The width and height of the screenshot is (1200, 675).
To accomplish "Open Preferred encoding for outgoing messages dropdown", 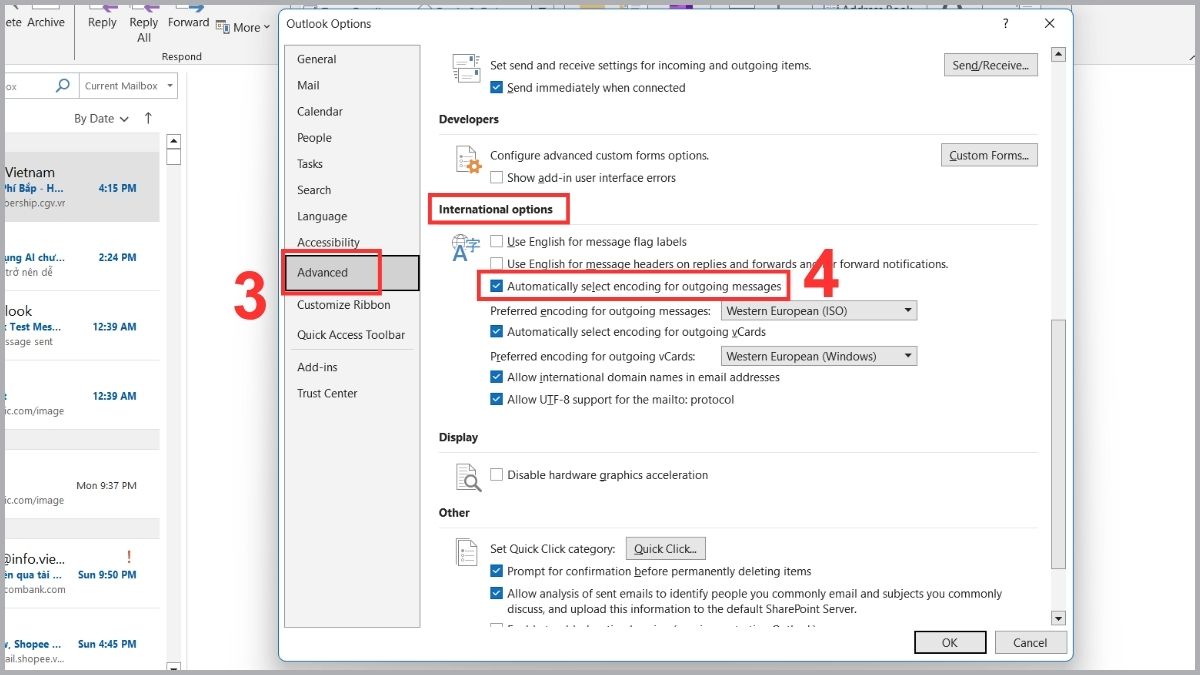I will (x=819, y=311).
